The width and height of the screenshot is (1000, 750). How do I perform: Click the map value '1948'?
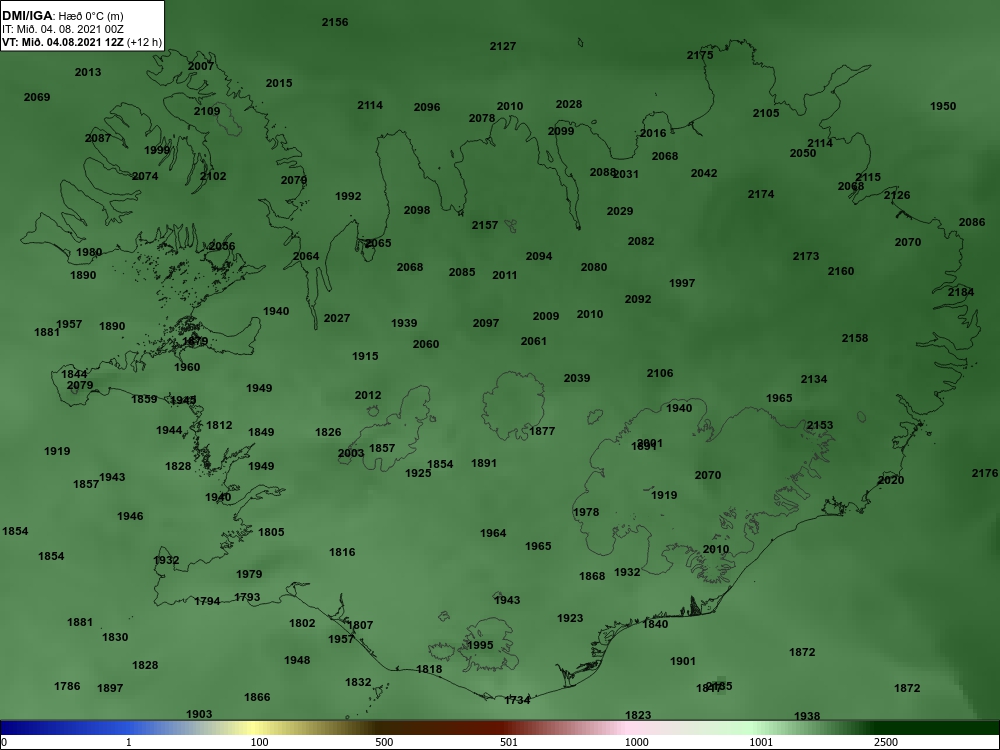297,660
